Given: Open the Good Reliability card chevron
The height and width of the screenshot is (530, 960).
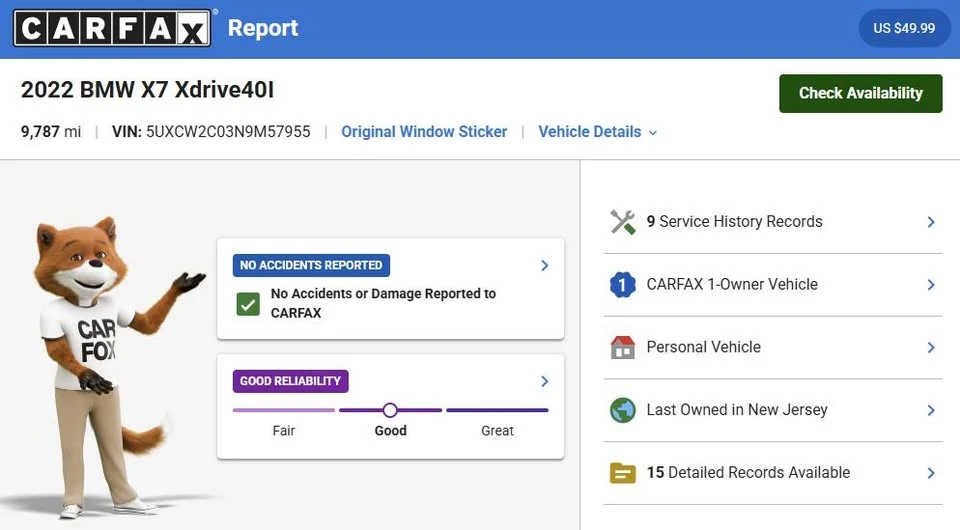Looking at the screenshot, I should [544, 381].
